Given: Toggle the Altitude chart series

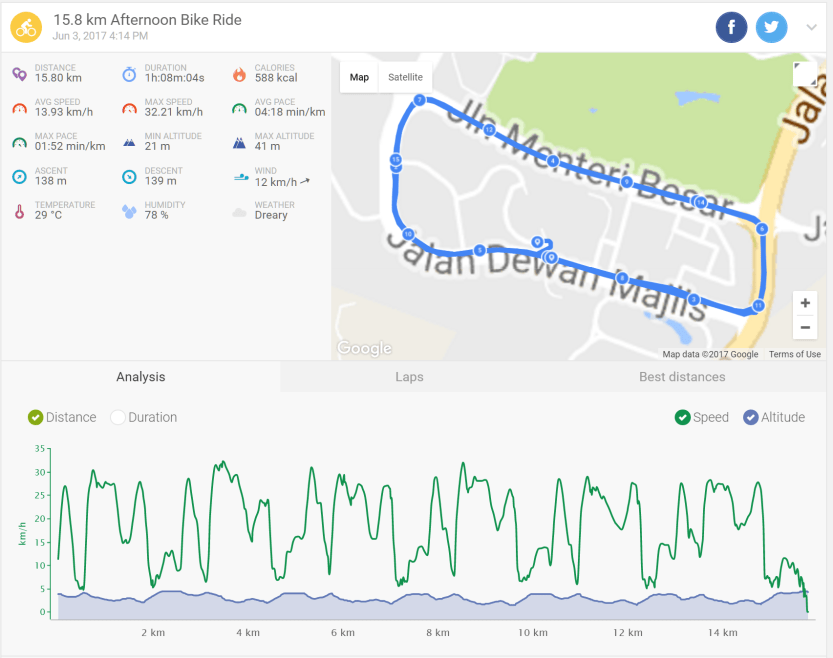Looking at the screenshot, I should 752,417.
